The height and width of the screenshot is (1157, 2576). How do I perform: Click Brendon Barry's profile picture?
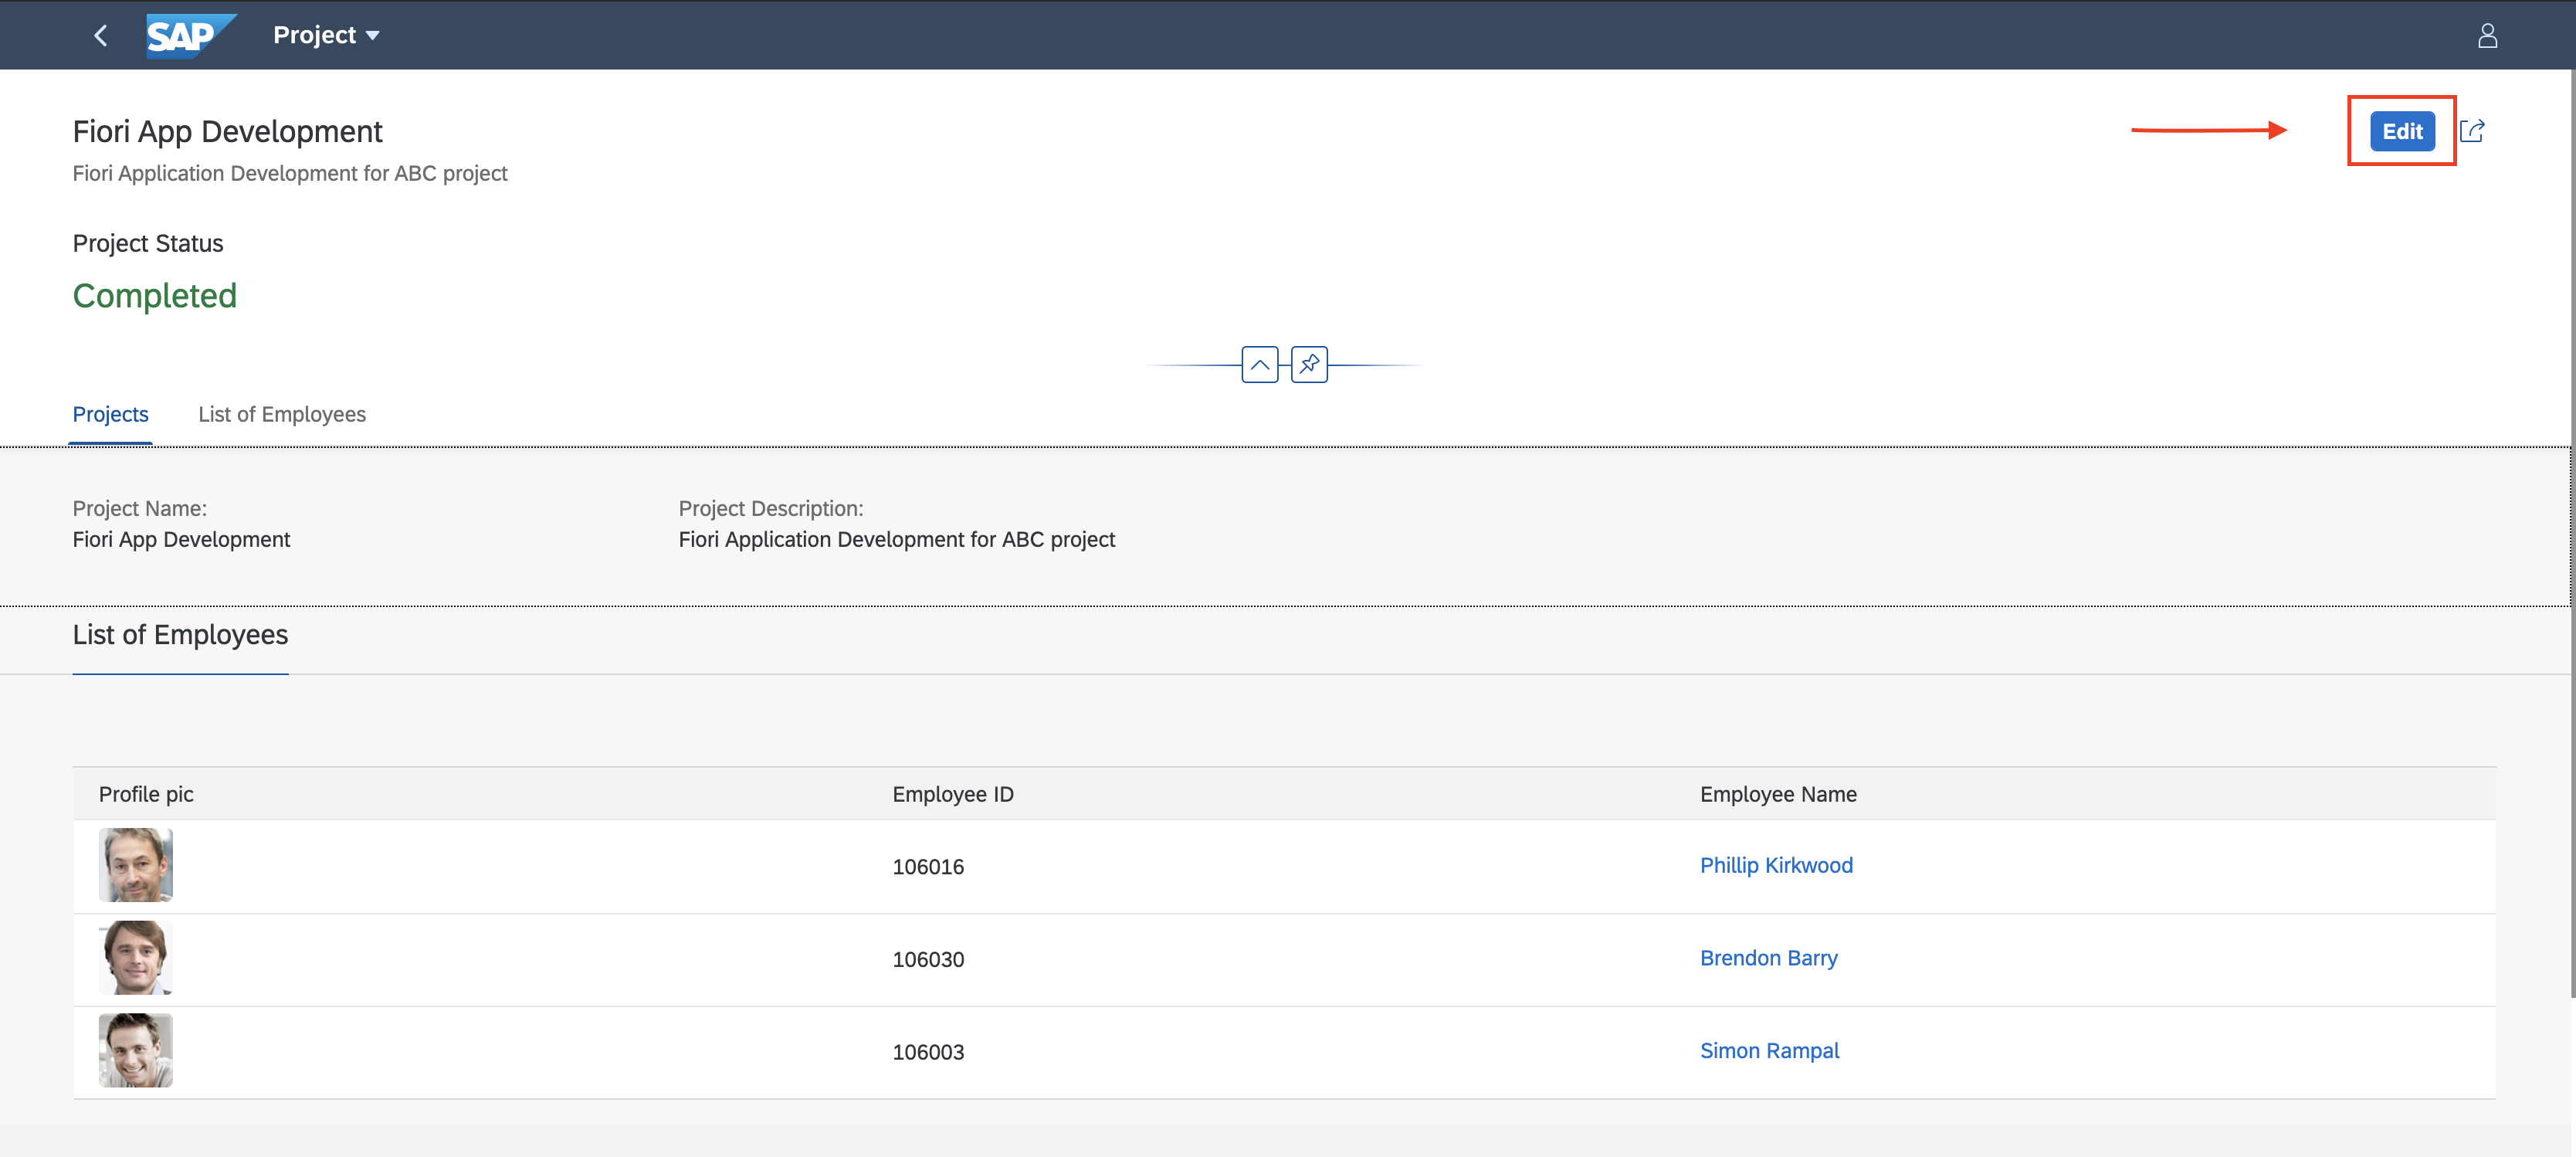tap(136, 958)
